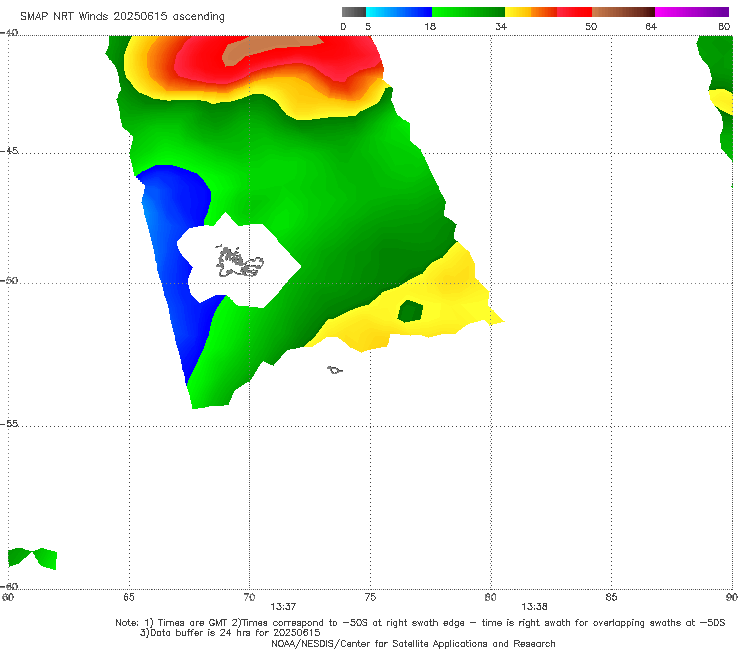The width and height of the screenshot is (740, 650).
Task: Click the "NOAA/NESDIS/Center for Satellite Applications and Research" credit
Action: [413, 643]
